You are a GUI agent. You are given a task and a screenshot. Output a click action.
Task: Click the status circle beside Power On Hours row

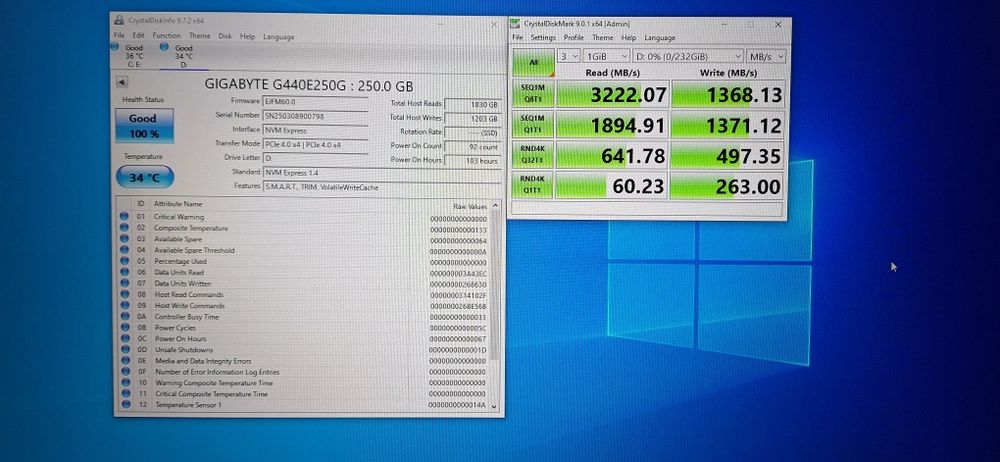(x=124, y=339)
